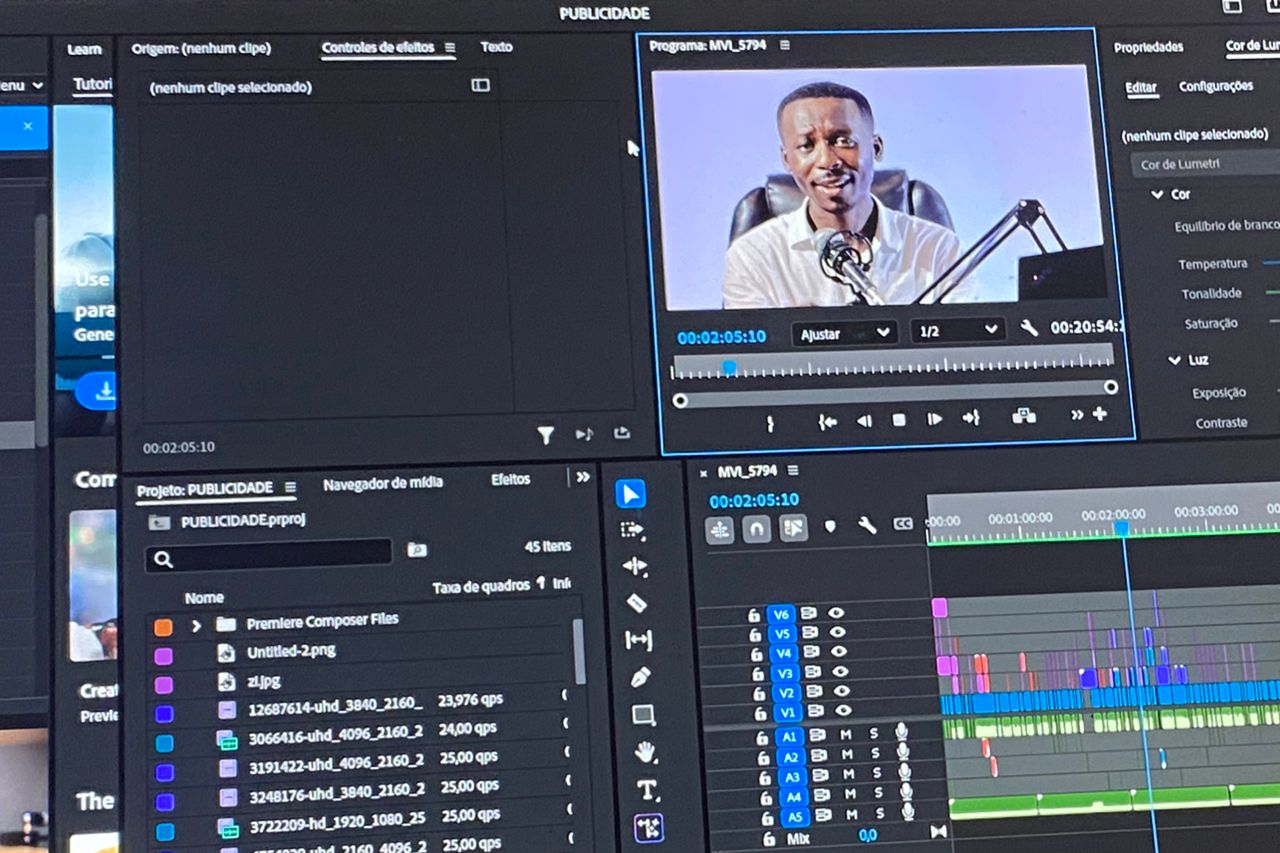Select the Hand tool
The image size is (1280, 853).
point(645,752)
